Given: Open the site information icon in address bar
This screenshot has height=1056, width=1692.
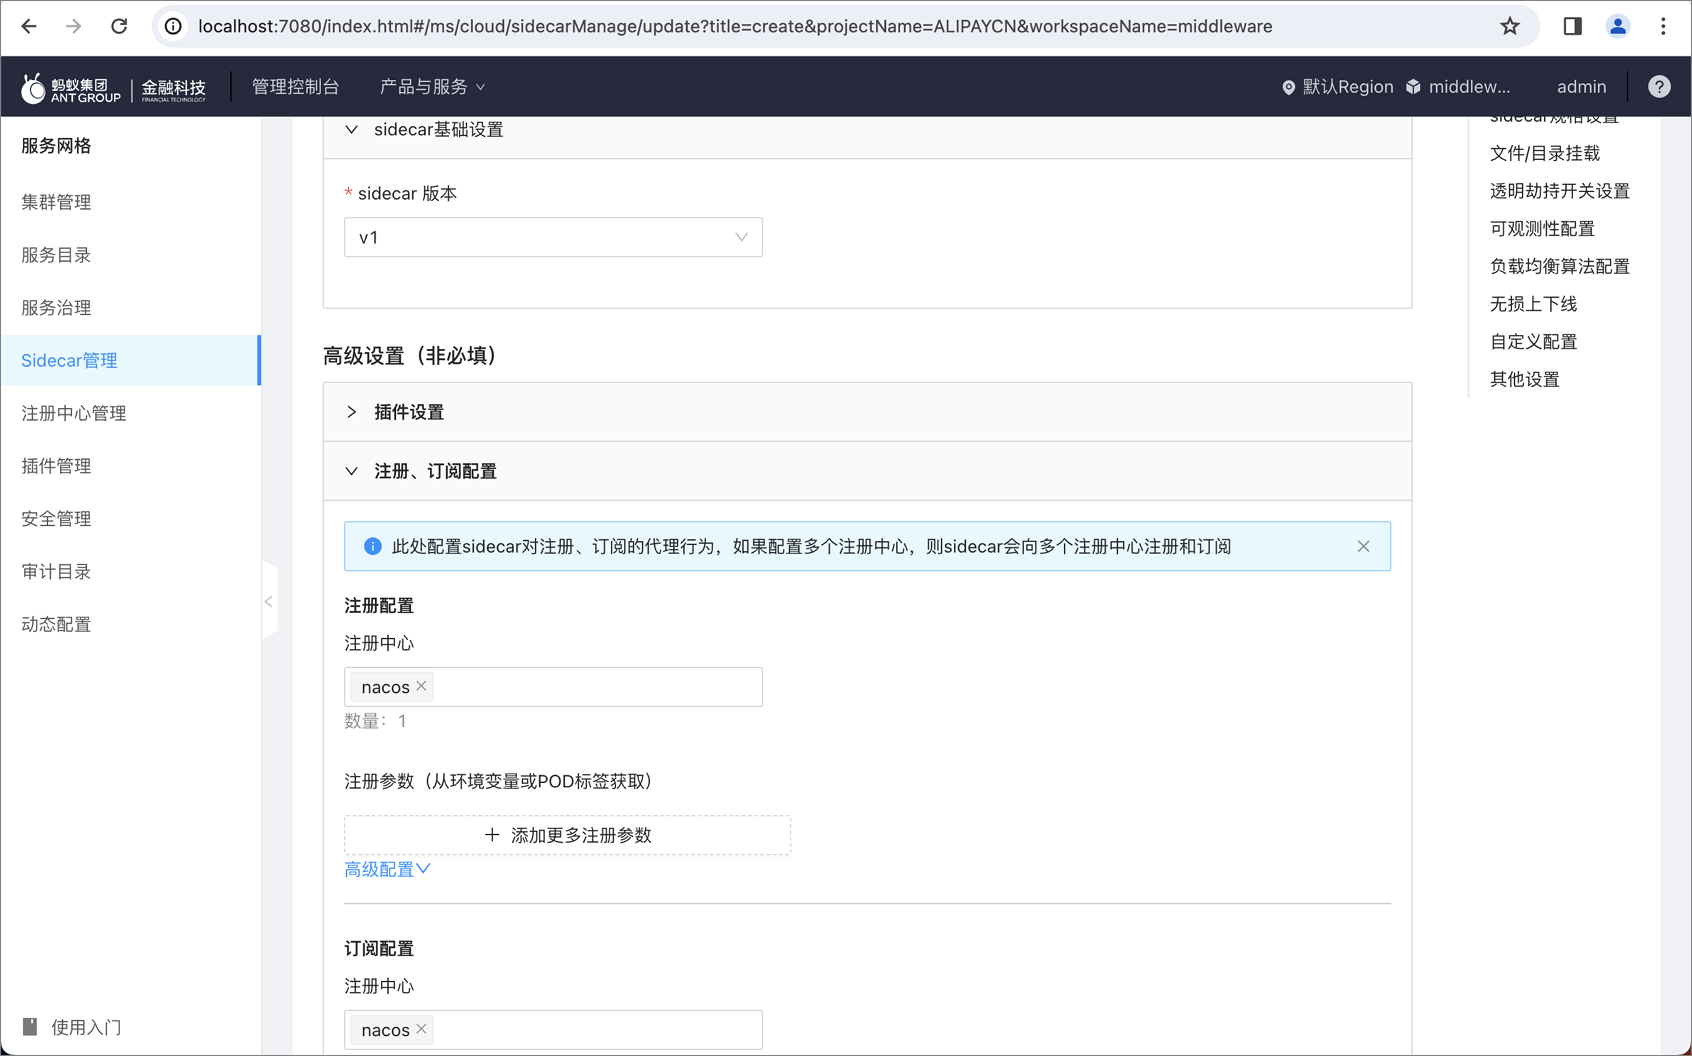Looking at the screenshot, I should [x=173, y=27].
